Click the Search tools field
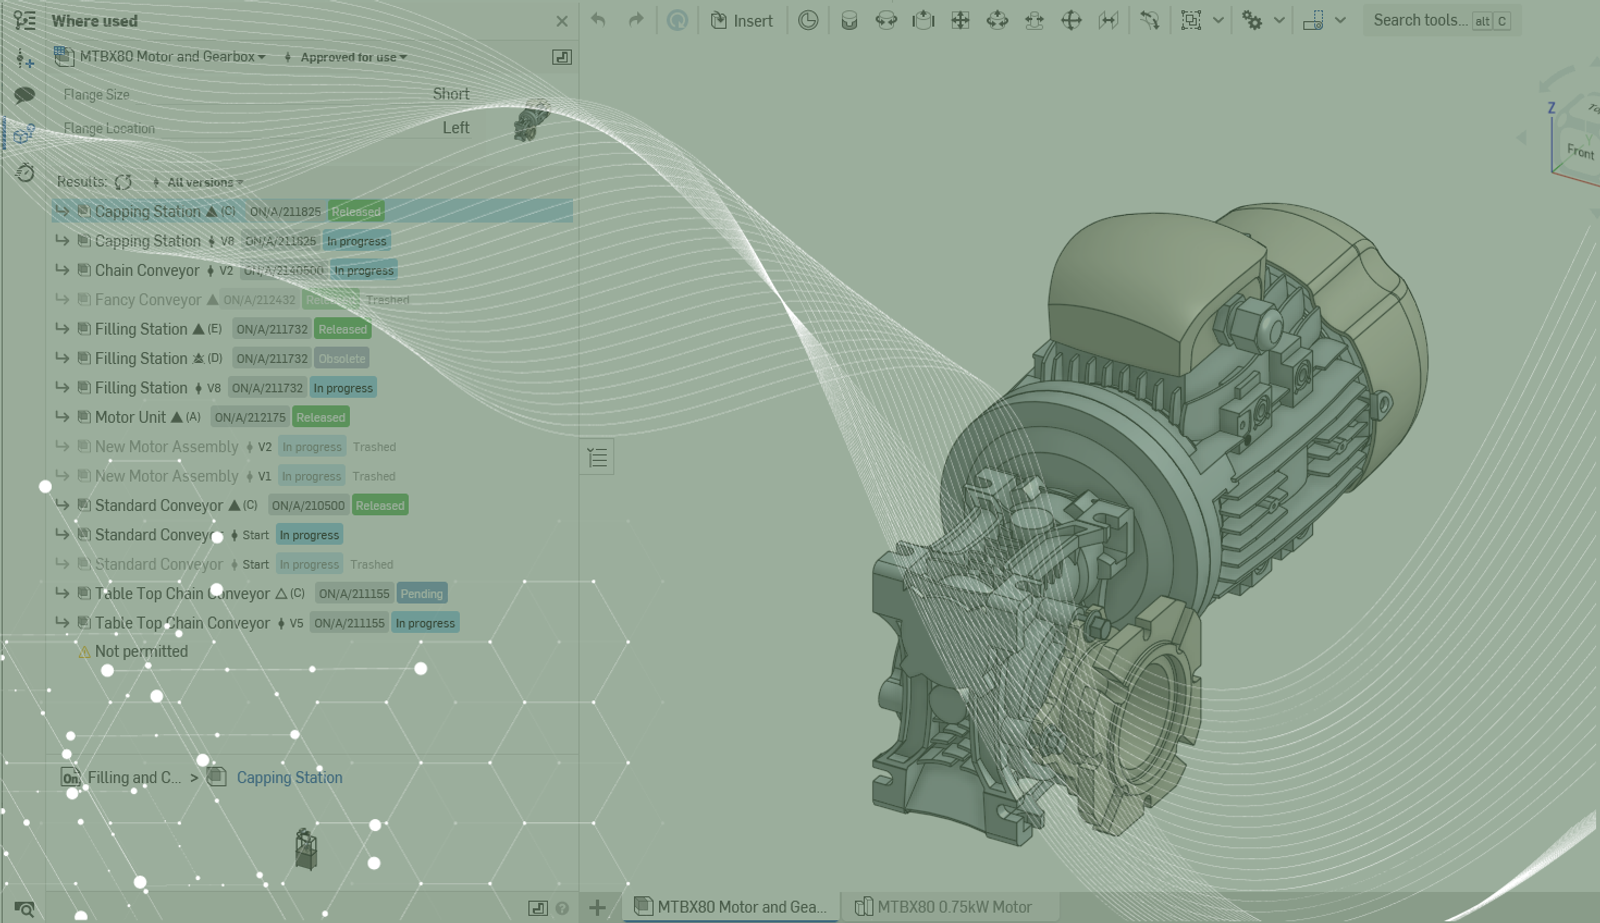Screen dimensions: 1600x923 1419,20
